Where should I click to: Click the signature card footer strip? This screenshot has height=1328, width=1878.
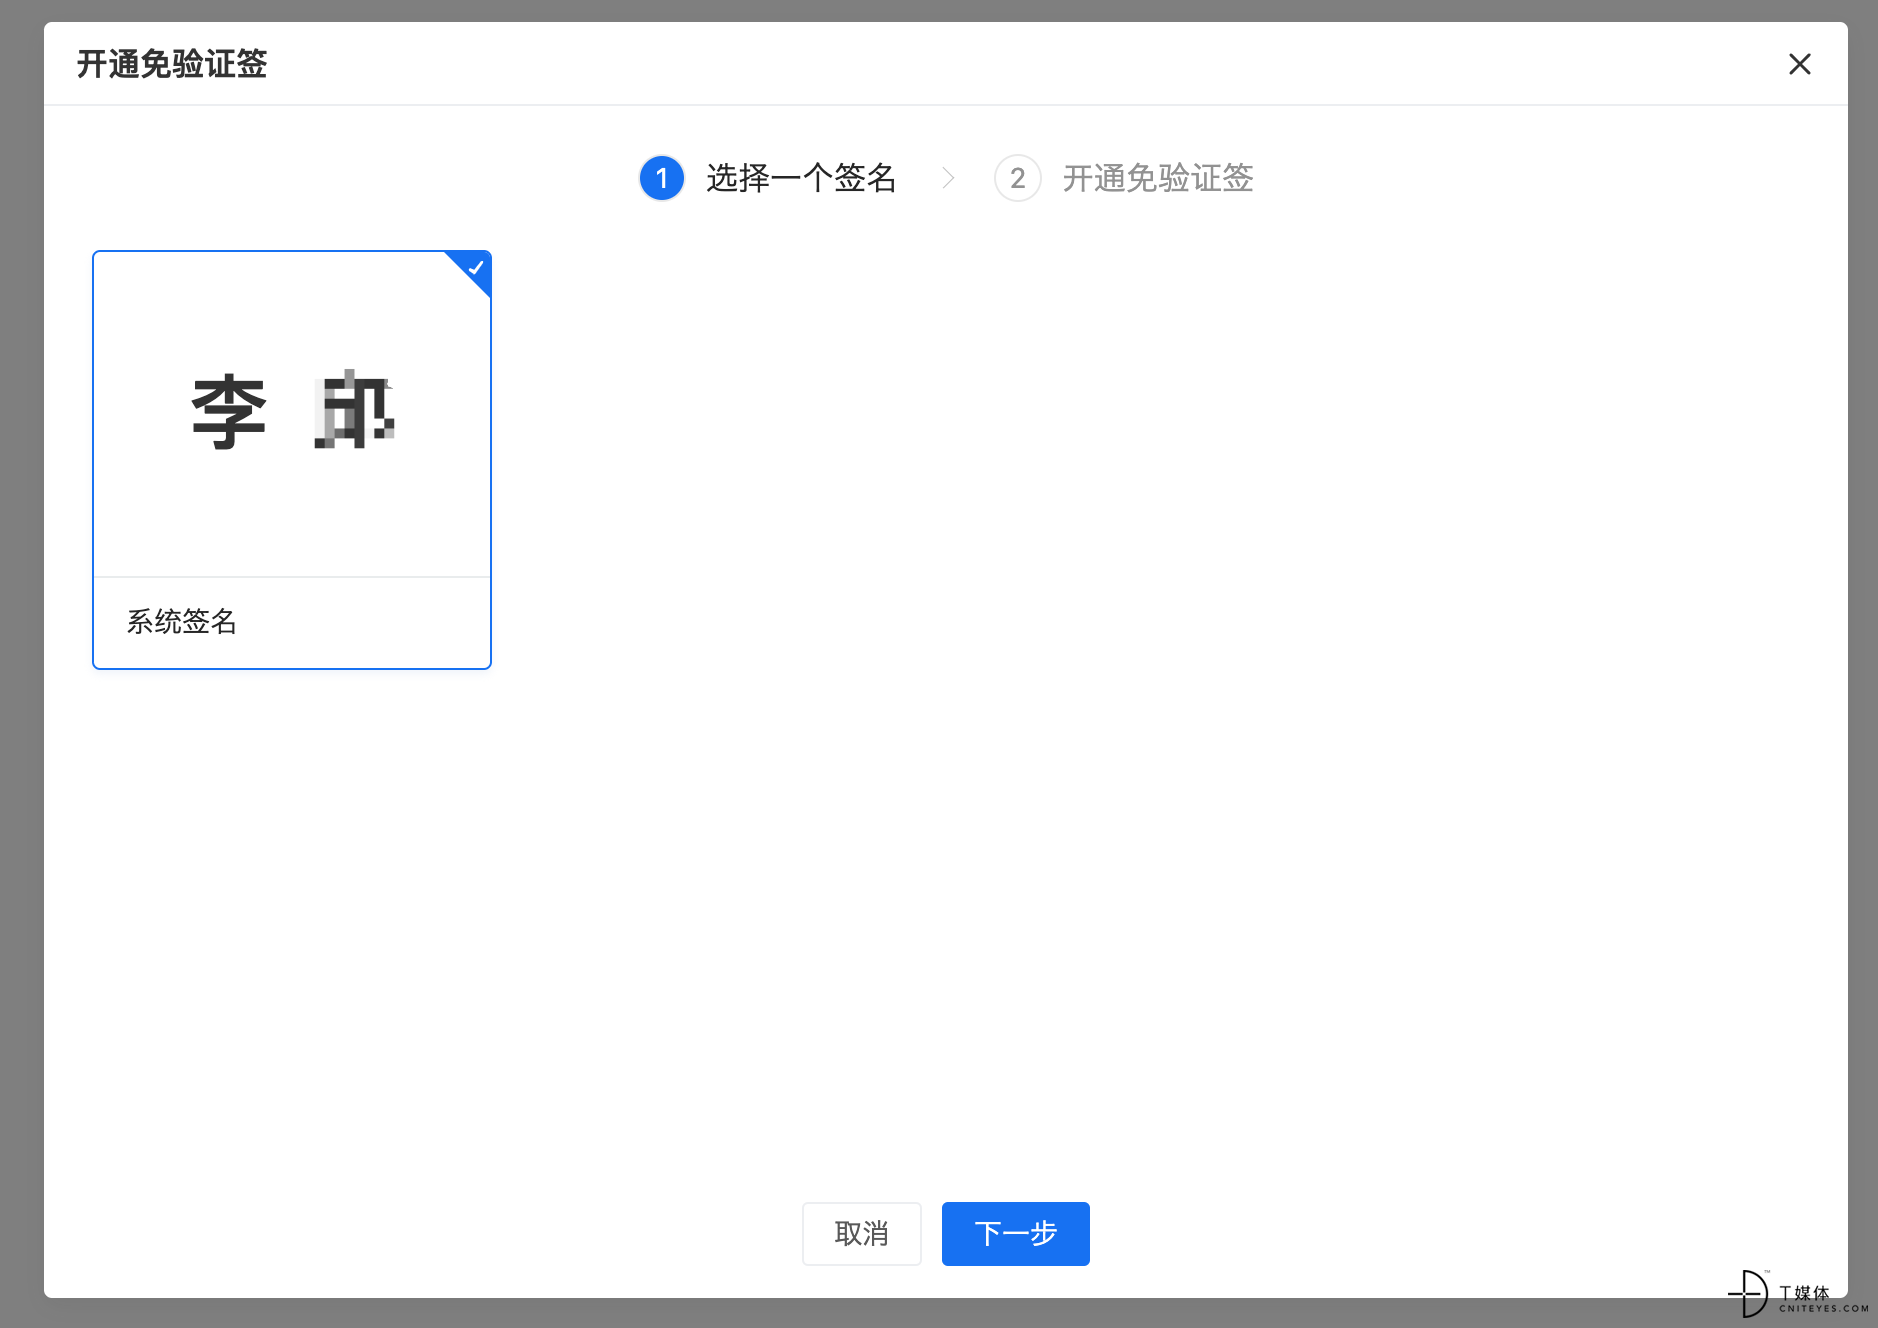(292, 622)
